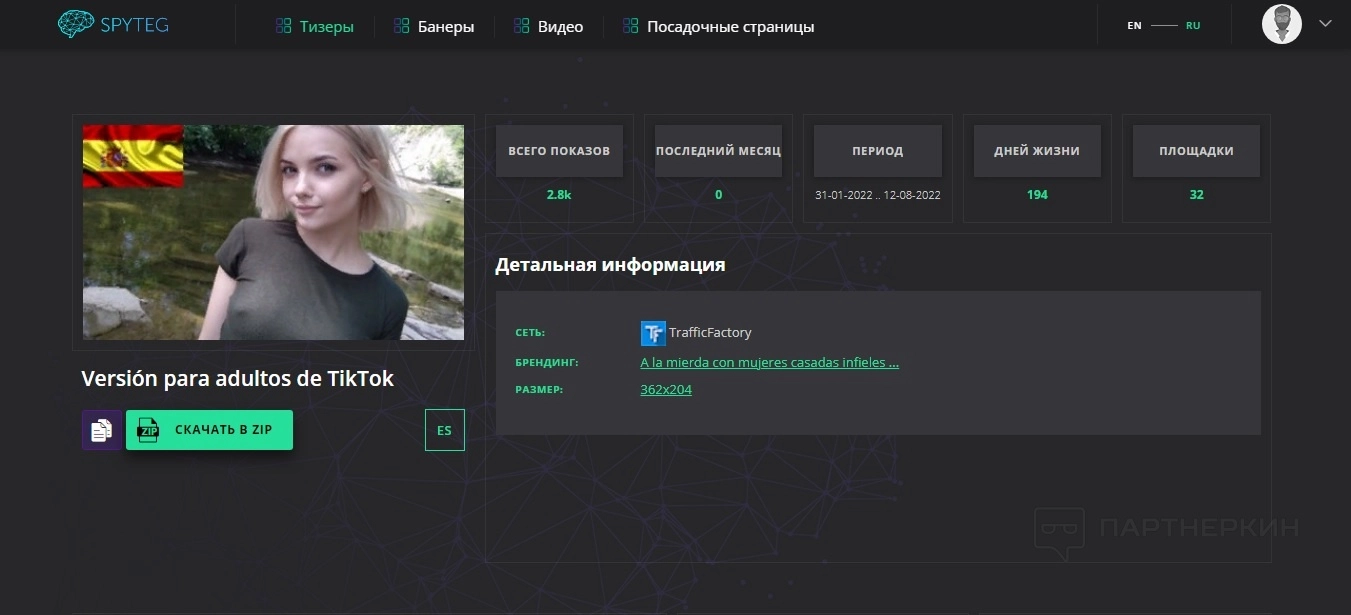Click the СКАЧАТЬ В ZIP button

tap(209, 430)
